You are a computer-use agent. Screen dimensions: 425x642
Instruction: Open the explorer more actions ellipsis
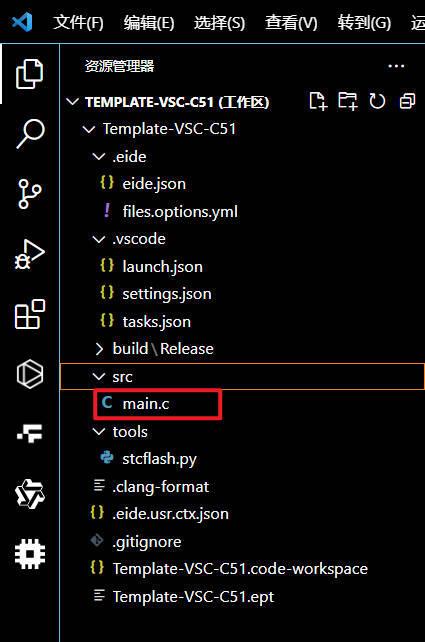tap(396, 66)
